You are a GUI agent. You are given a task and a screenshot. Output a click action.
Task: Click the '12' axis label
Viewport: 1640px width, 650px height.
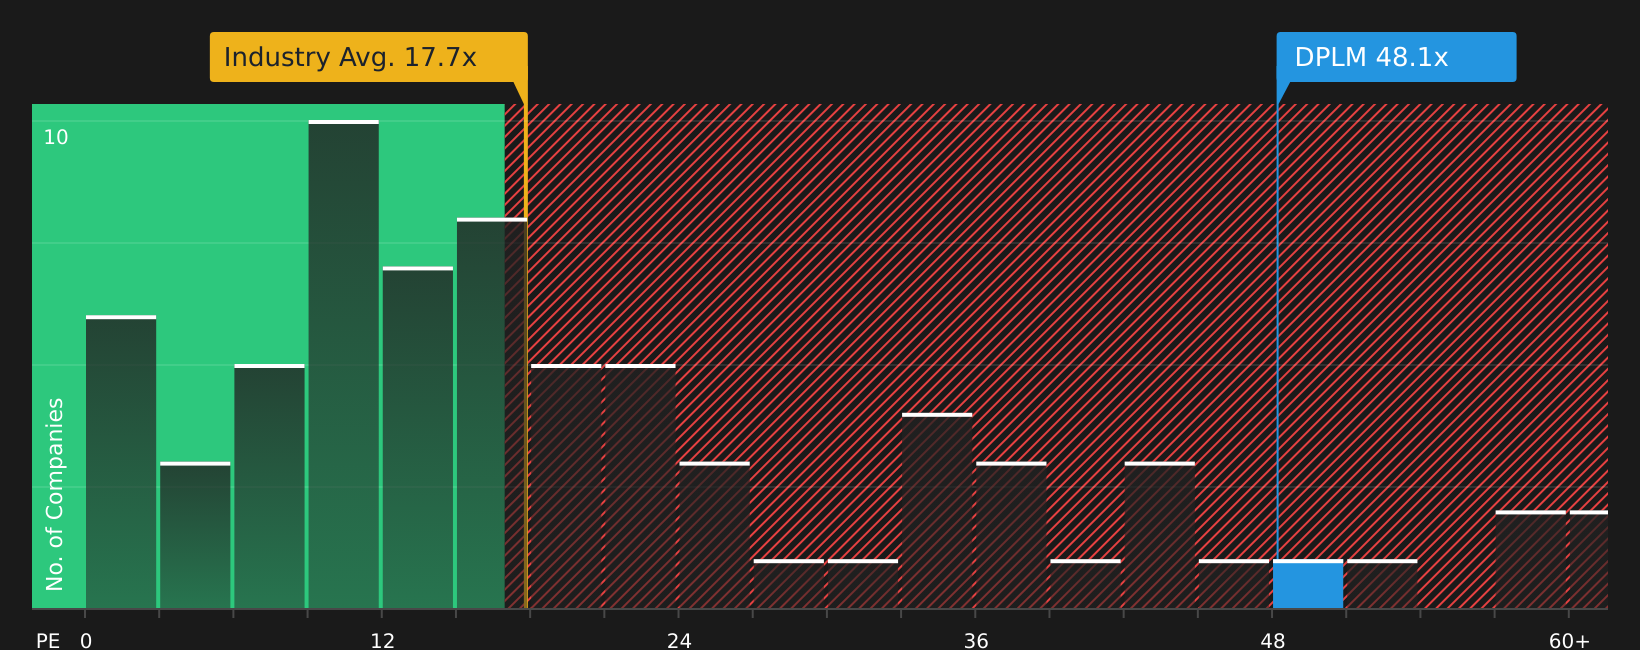tap(383, 641)
